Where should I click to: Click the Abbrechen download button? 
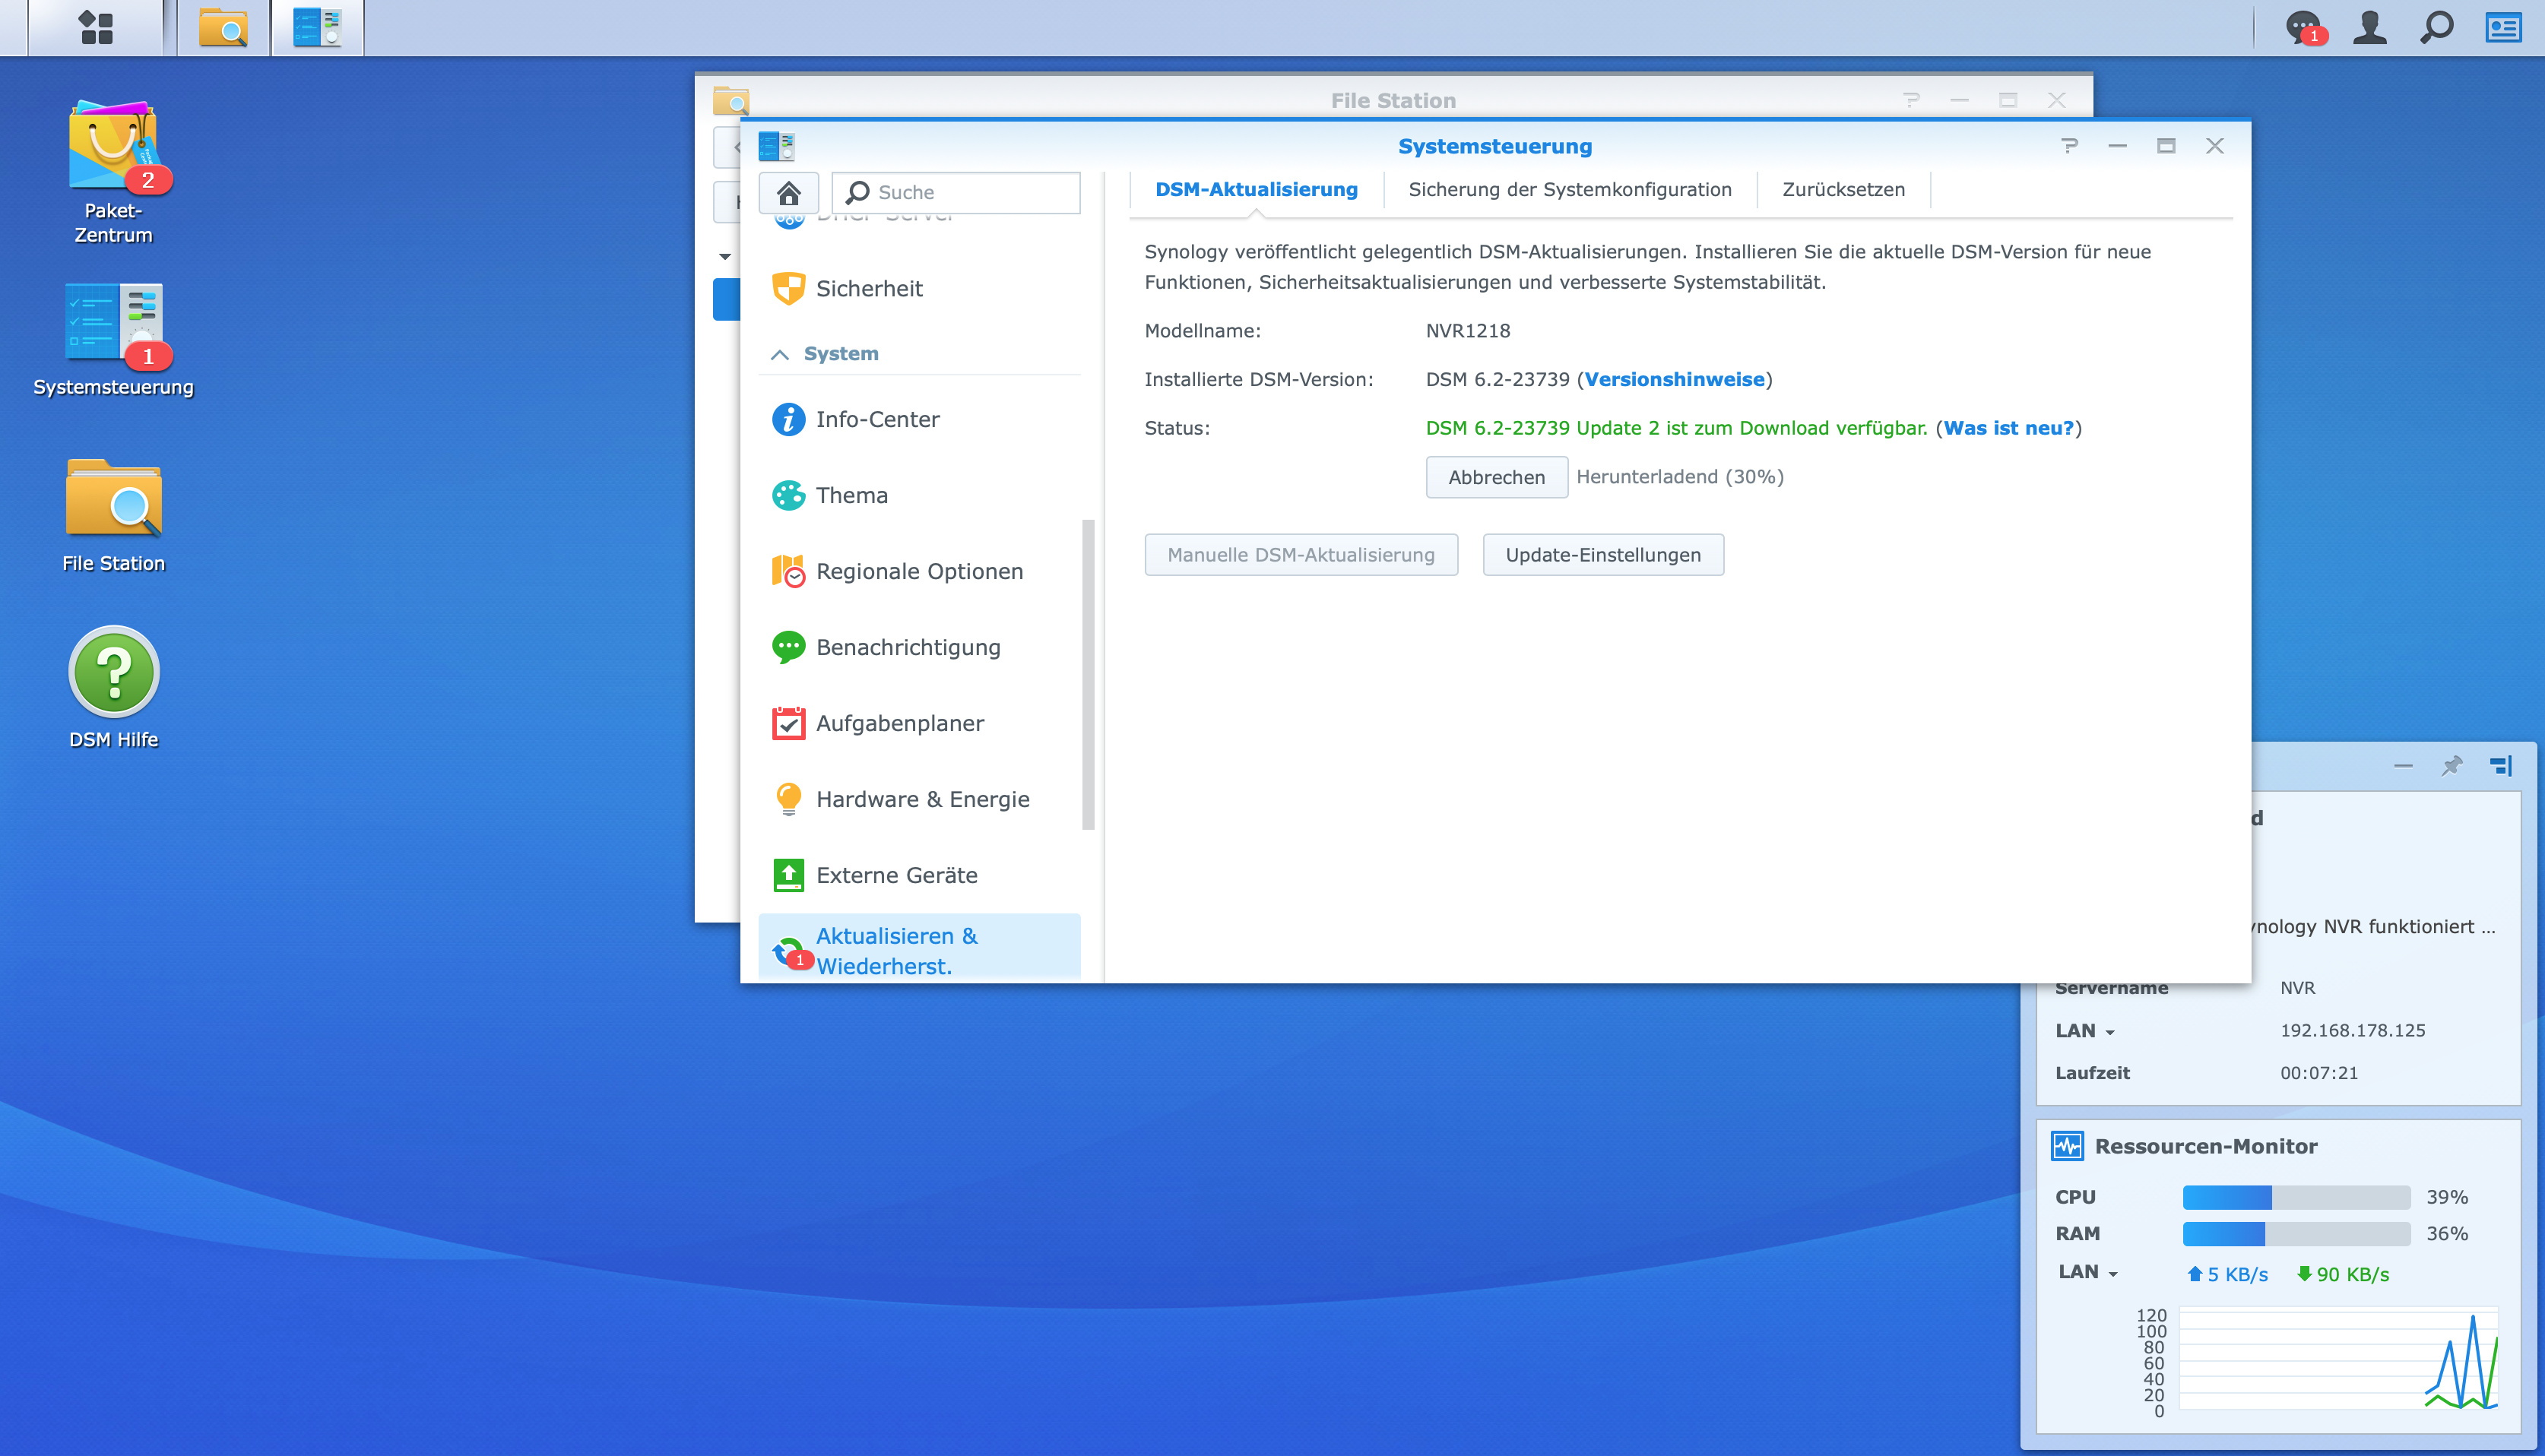(1496, 477)
